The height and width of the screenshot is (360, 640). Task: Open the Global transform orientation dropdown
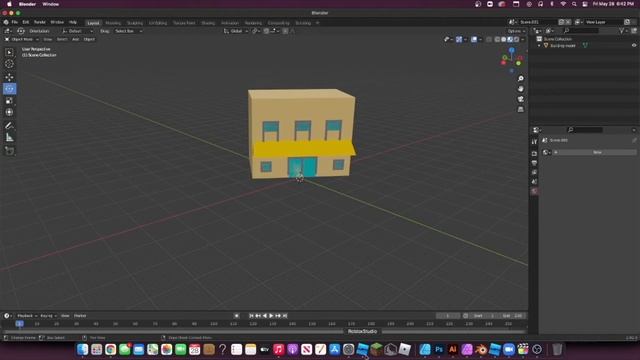point(236,31)
